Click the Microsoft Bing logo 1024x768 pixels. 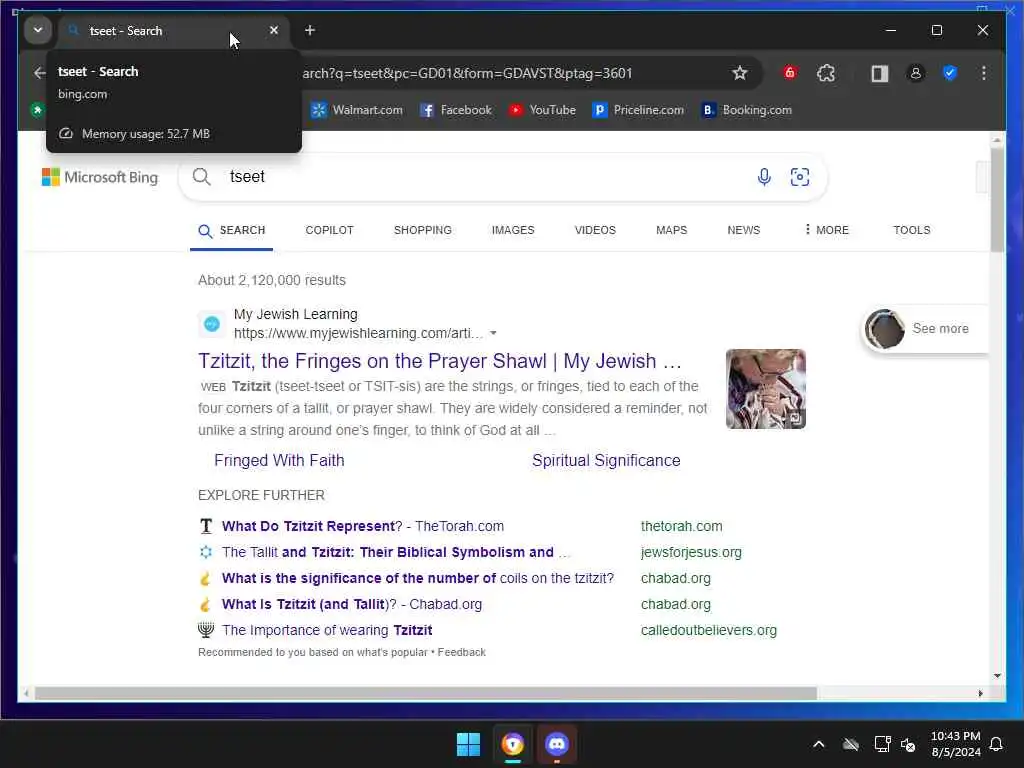[100, 177]
